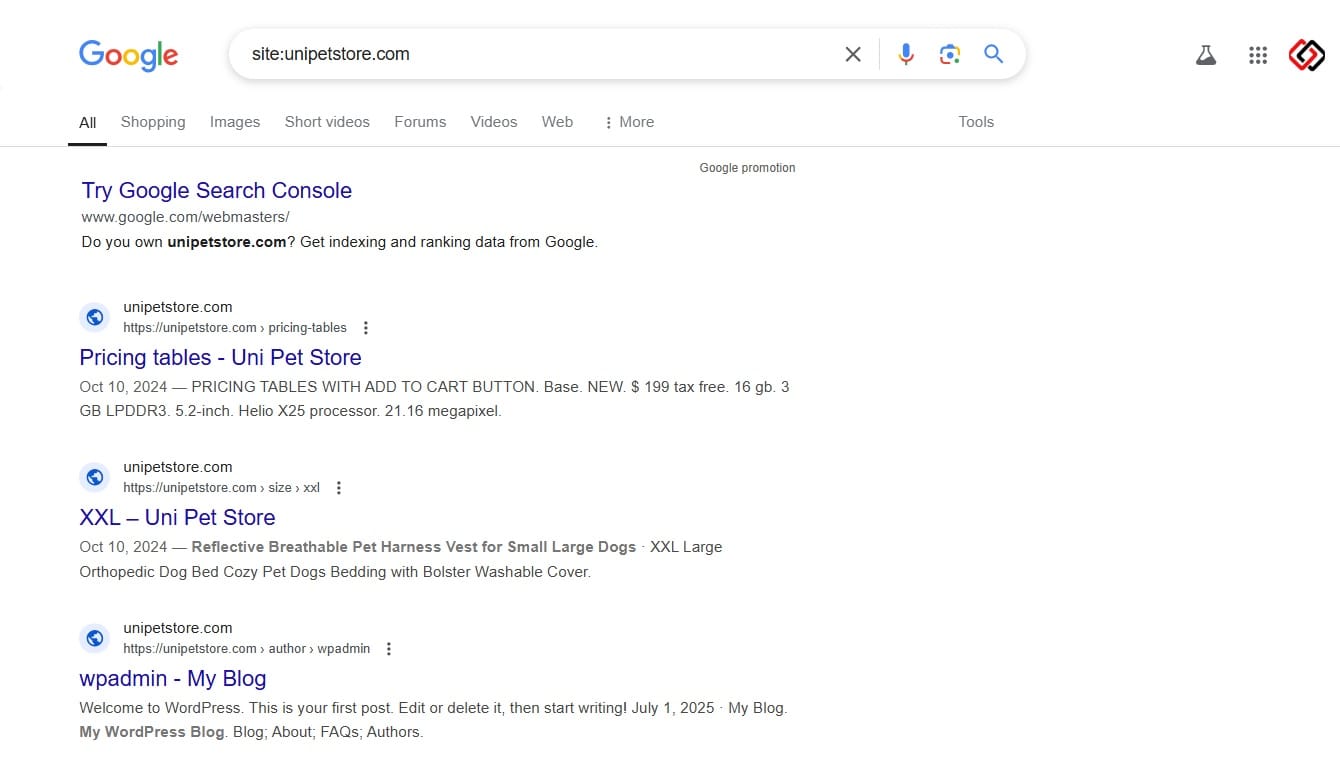
Task: Click the search query input field
Action: pos(540,54)
